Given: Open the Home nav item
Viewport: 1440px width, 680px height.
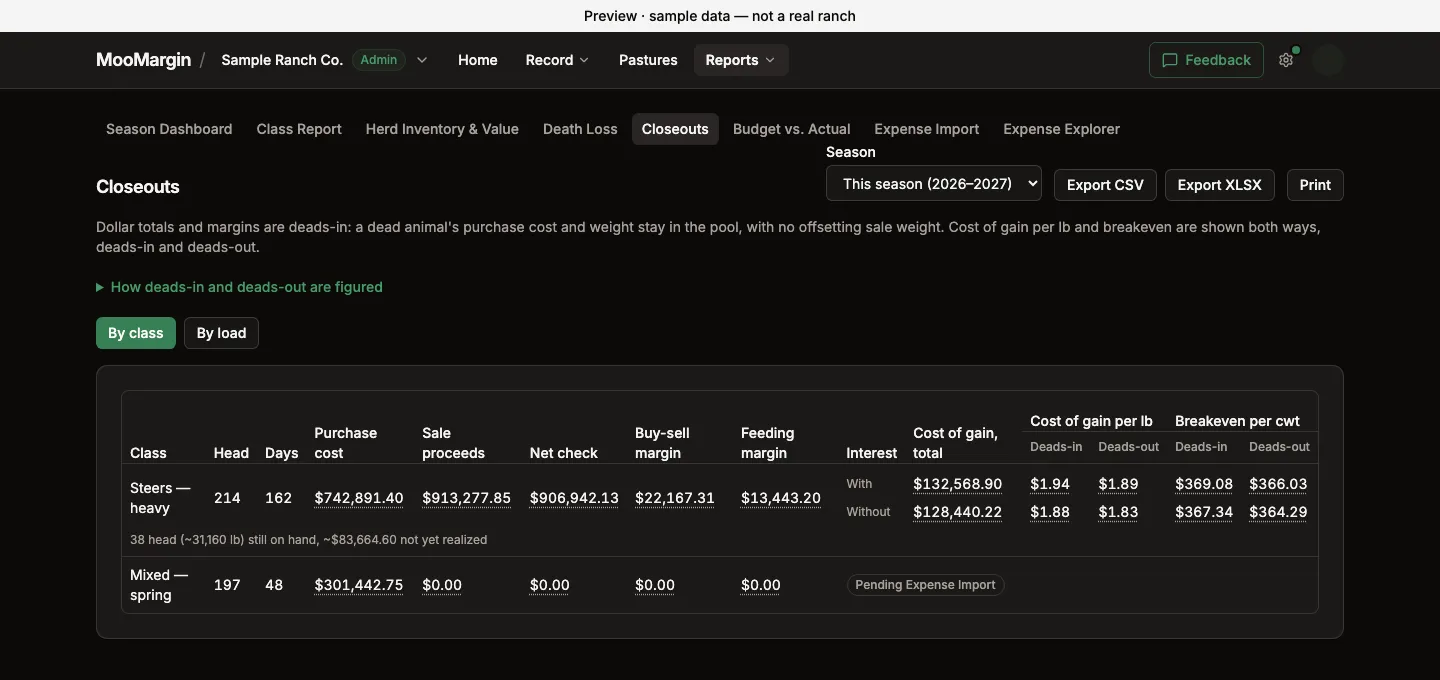Looking at the screenshot, I should (478, 60).
